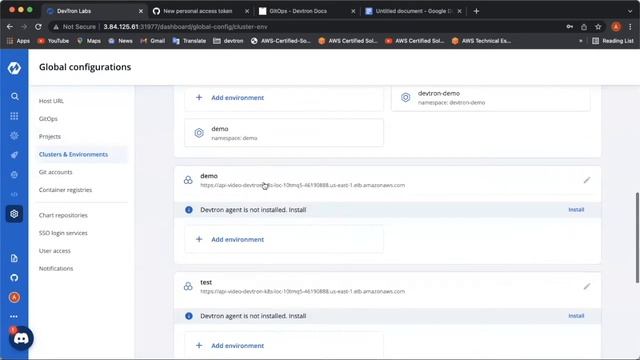
Task: Click the demo cluster icon
Action: point(188,180)
